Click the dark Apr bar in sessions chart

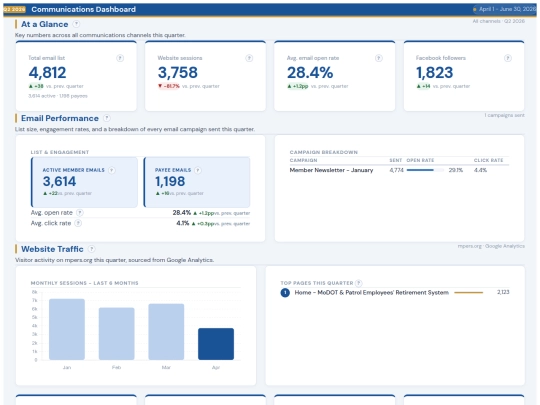coord(216,344)
